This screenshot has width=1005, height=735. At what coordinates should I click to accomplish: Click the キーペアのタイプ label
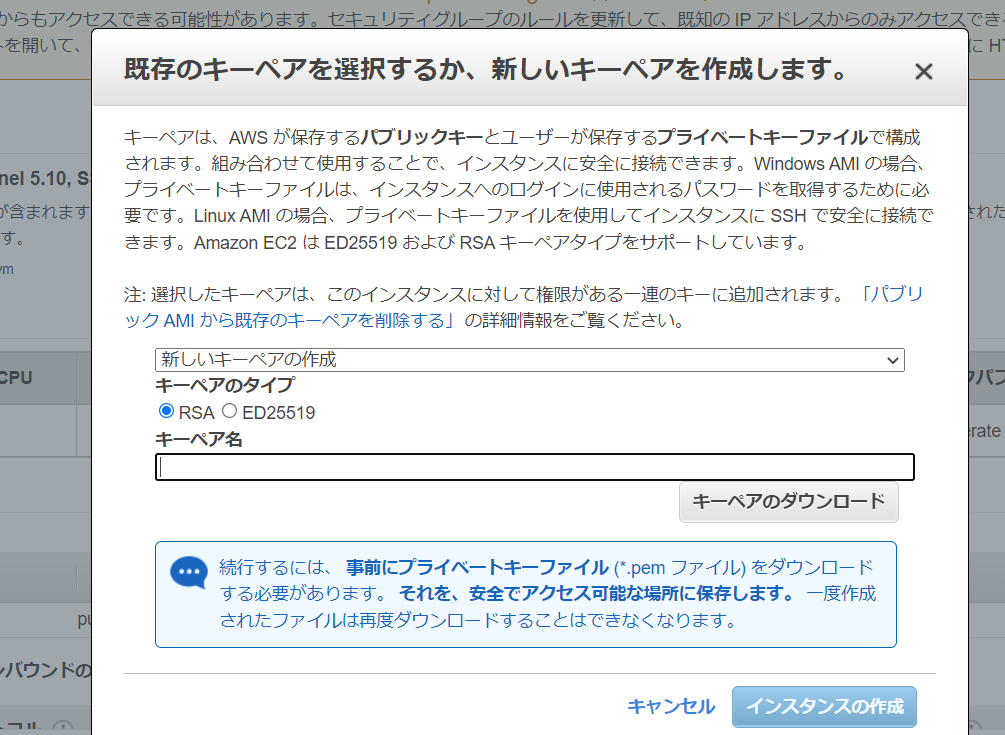point(225,385)
